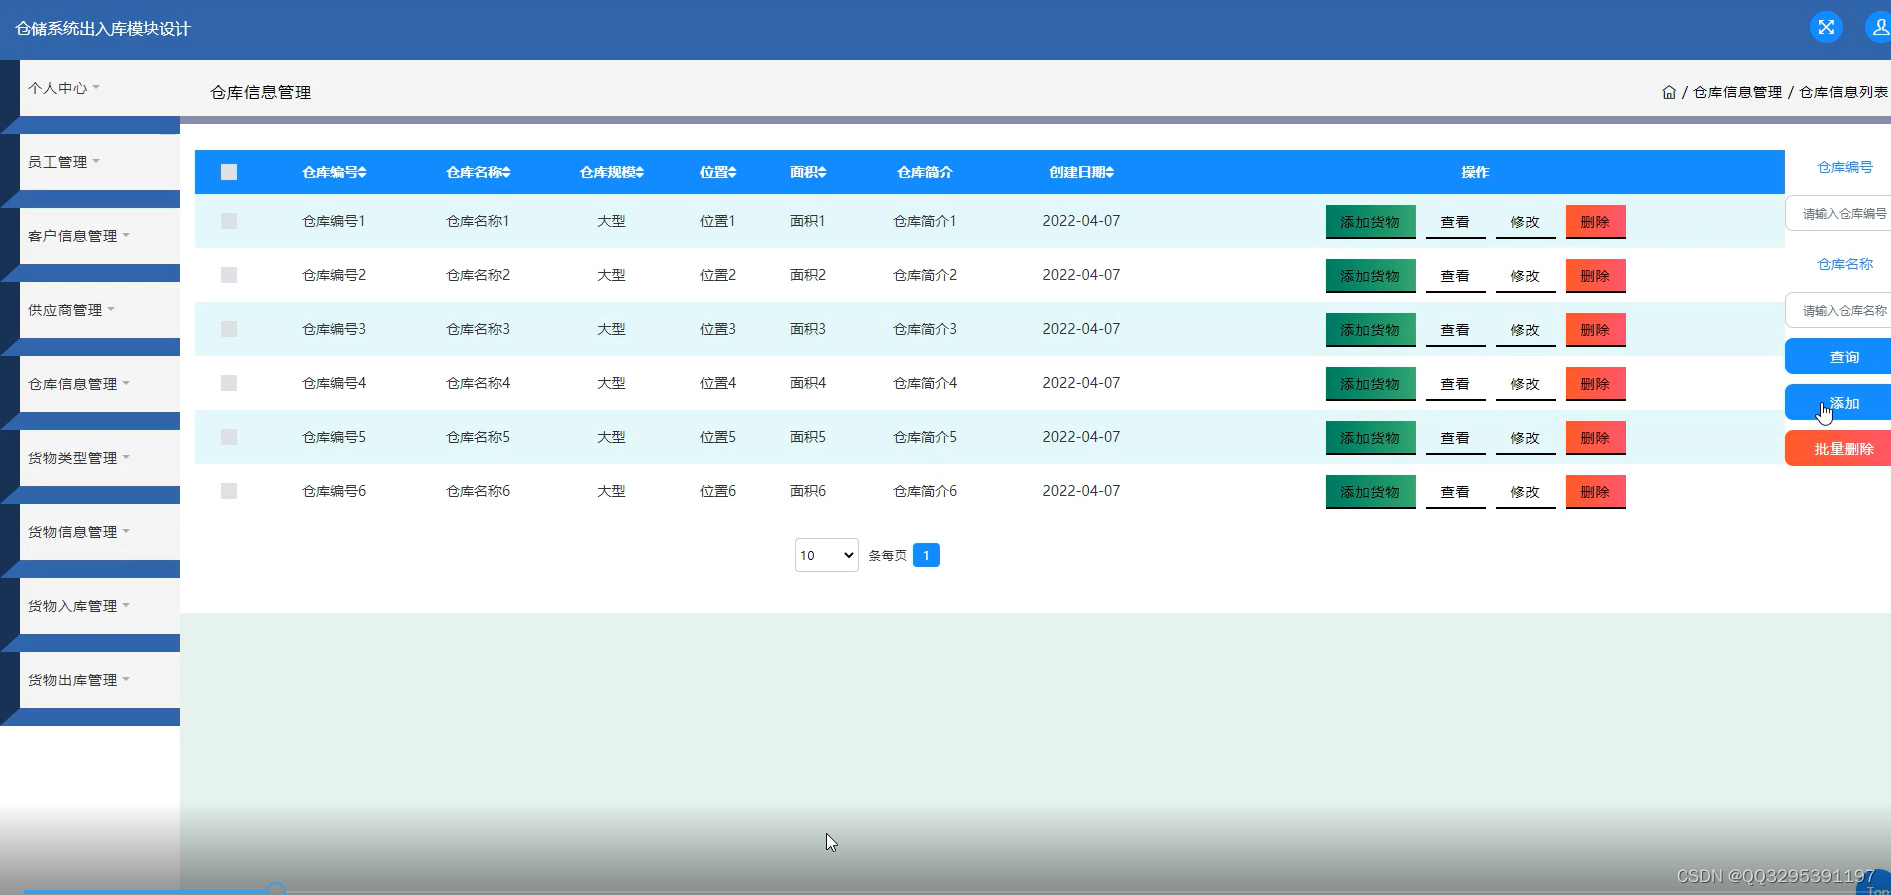Click 仓库信息列表 breadcrumb link
The image size is (1891, 895).
(x=1843, y=92)
